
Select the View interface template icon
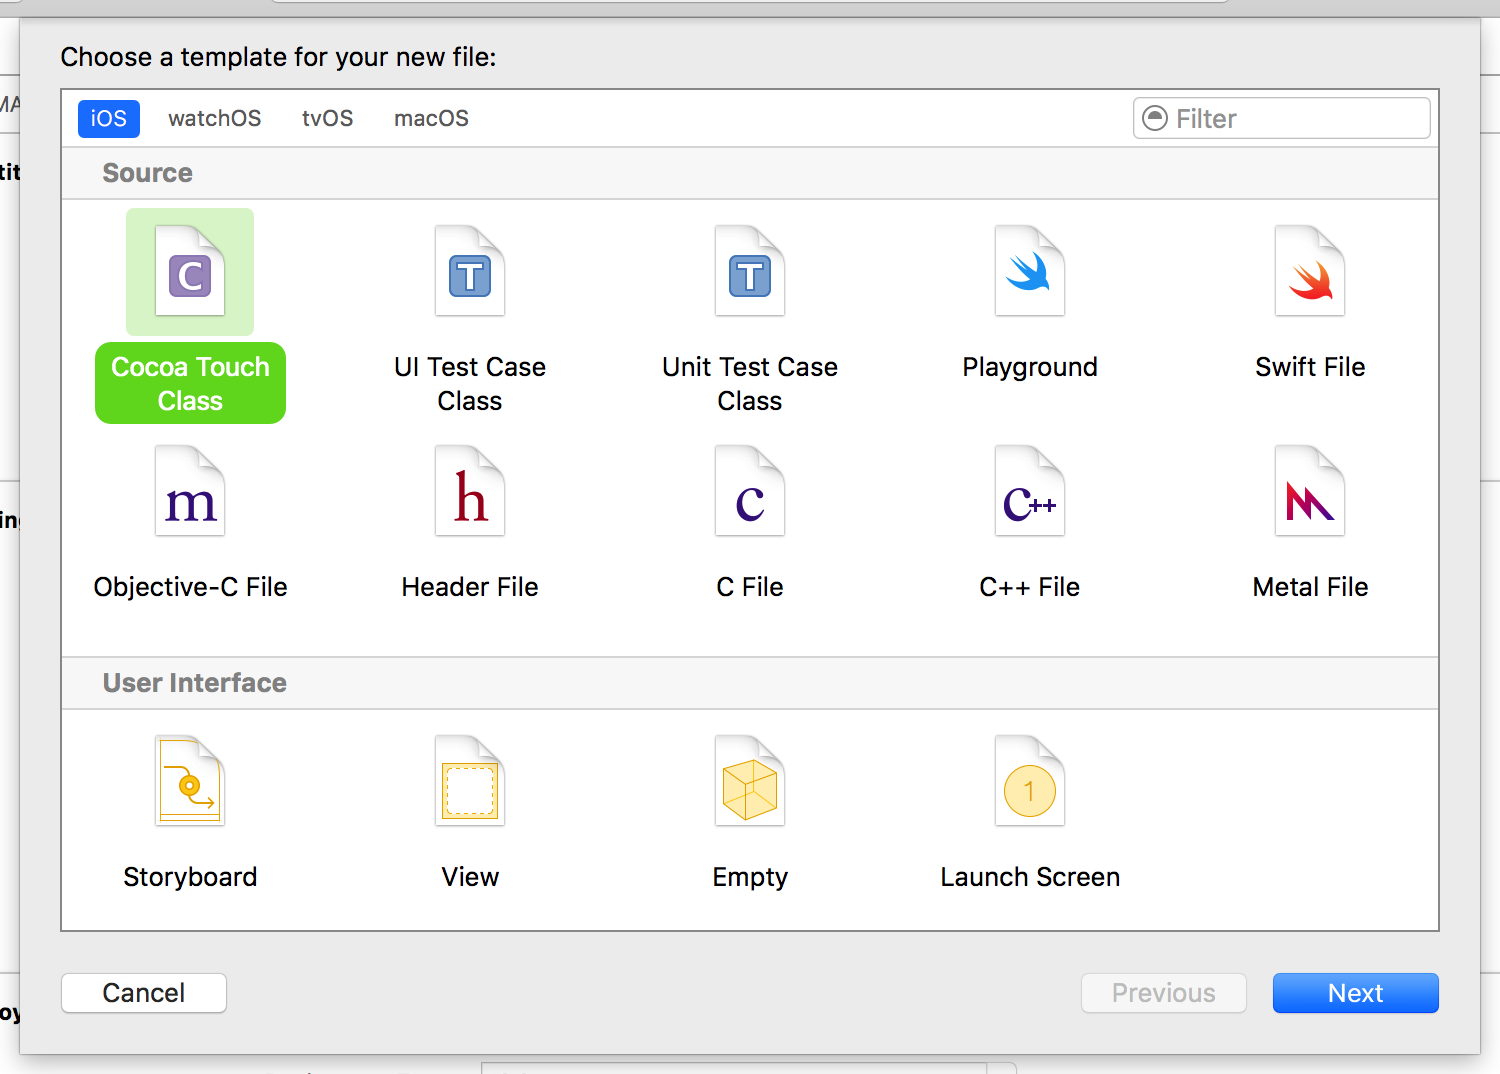point(470,782)
